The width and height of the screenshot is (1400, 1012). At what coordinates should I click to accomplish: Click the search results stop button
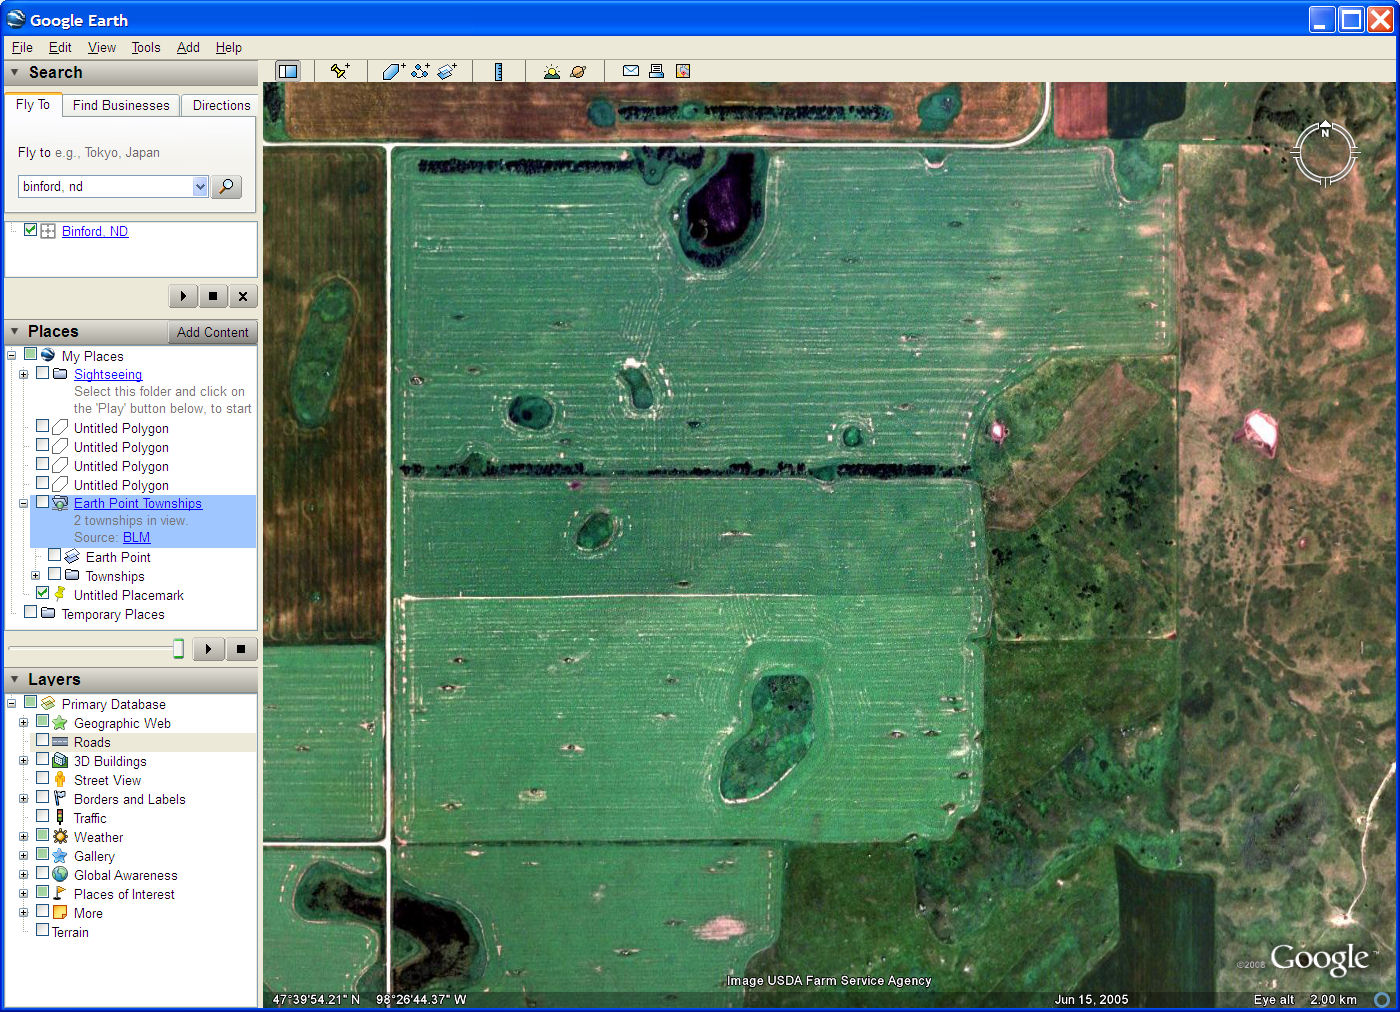[x=213, y=296]
